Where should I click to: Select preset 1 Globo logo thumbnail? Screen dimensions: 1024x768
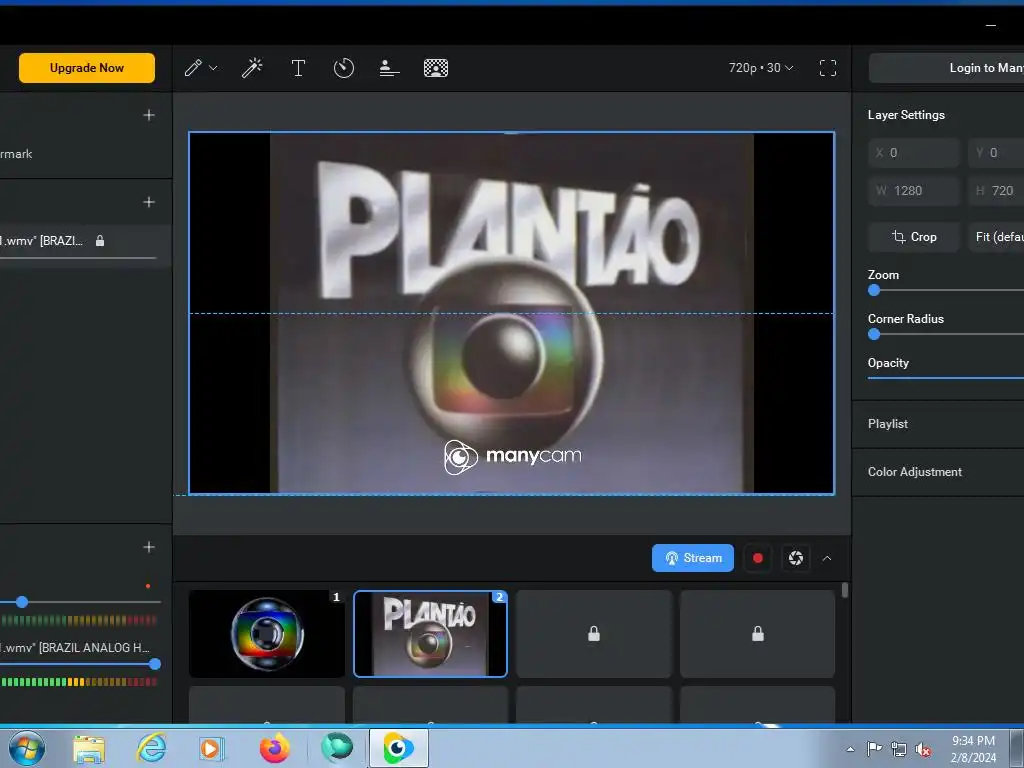point(266,633)
